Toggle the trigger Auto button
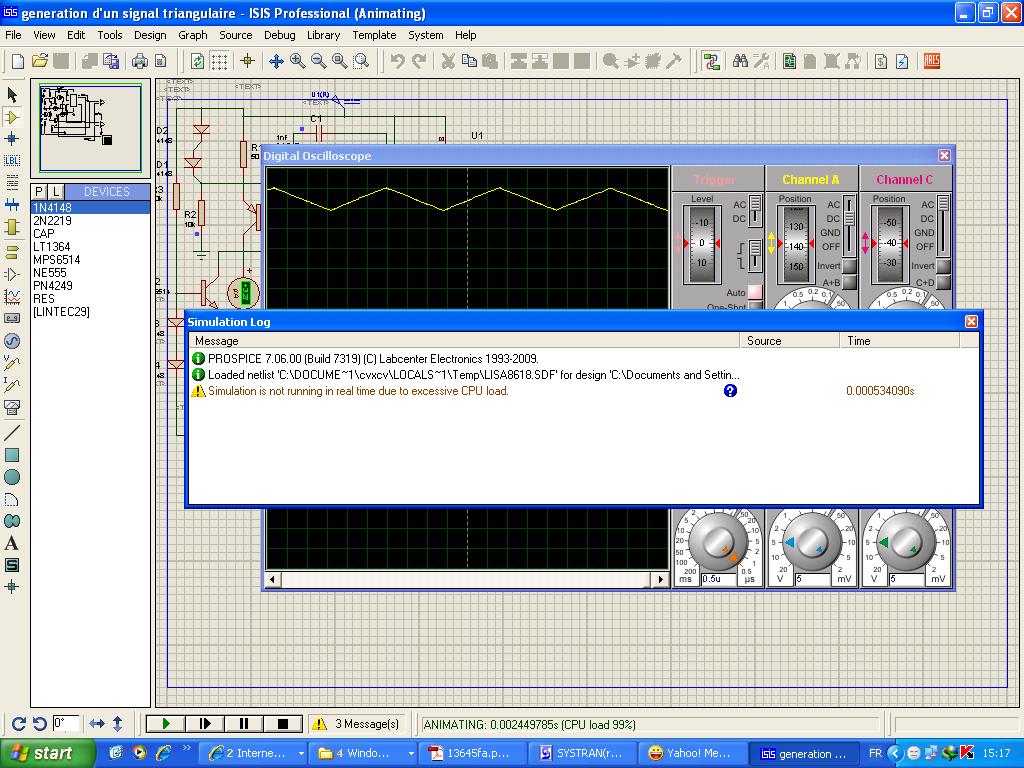 (755, 292)
